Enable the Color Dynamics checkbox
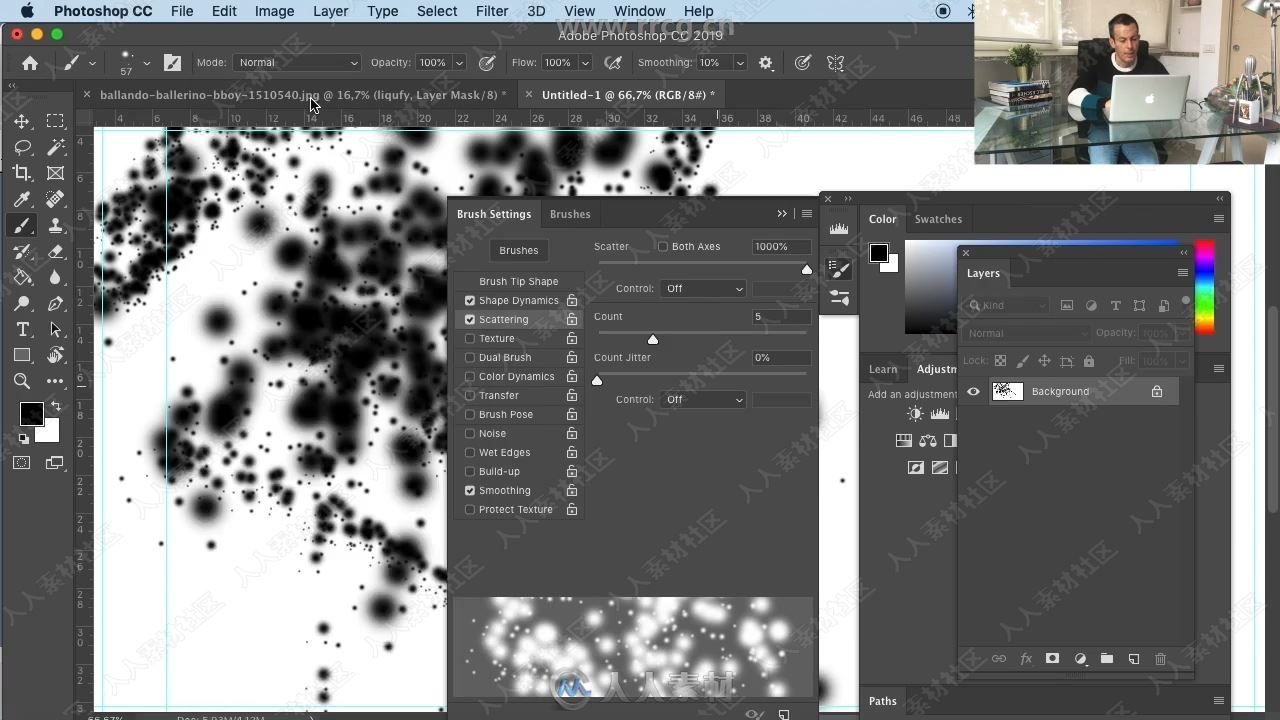Image resolution: width=1280 pixels, height=720 pixels. tap(470, 376)
